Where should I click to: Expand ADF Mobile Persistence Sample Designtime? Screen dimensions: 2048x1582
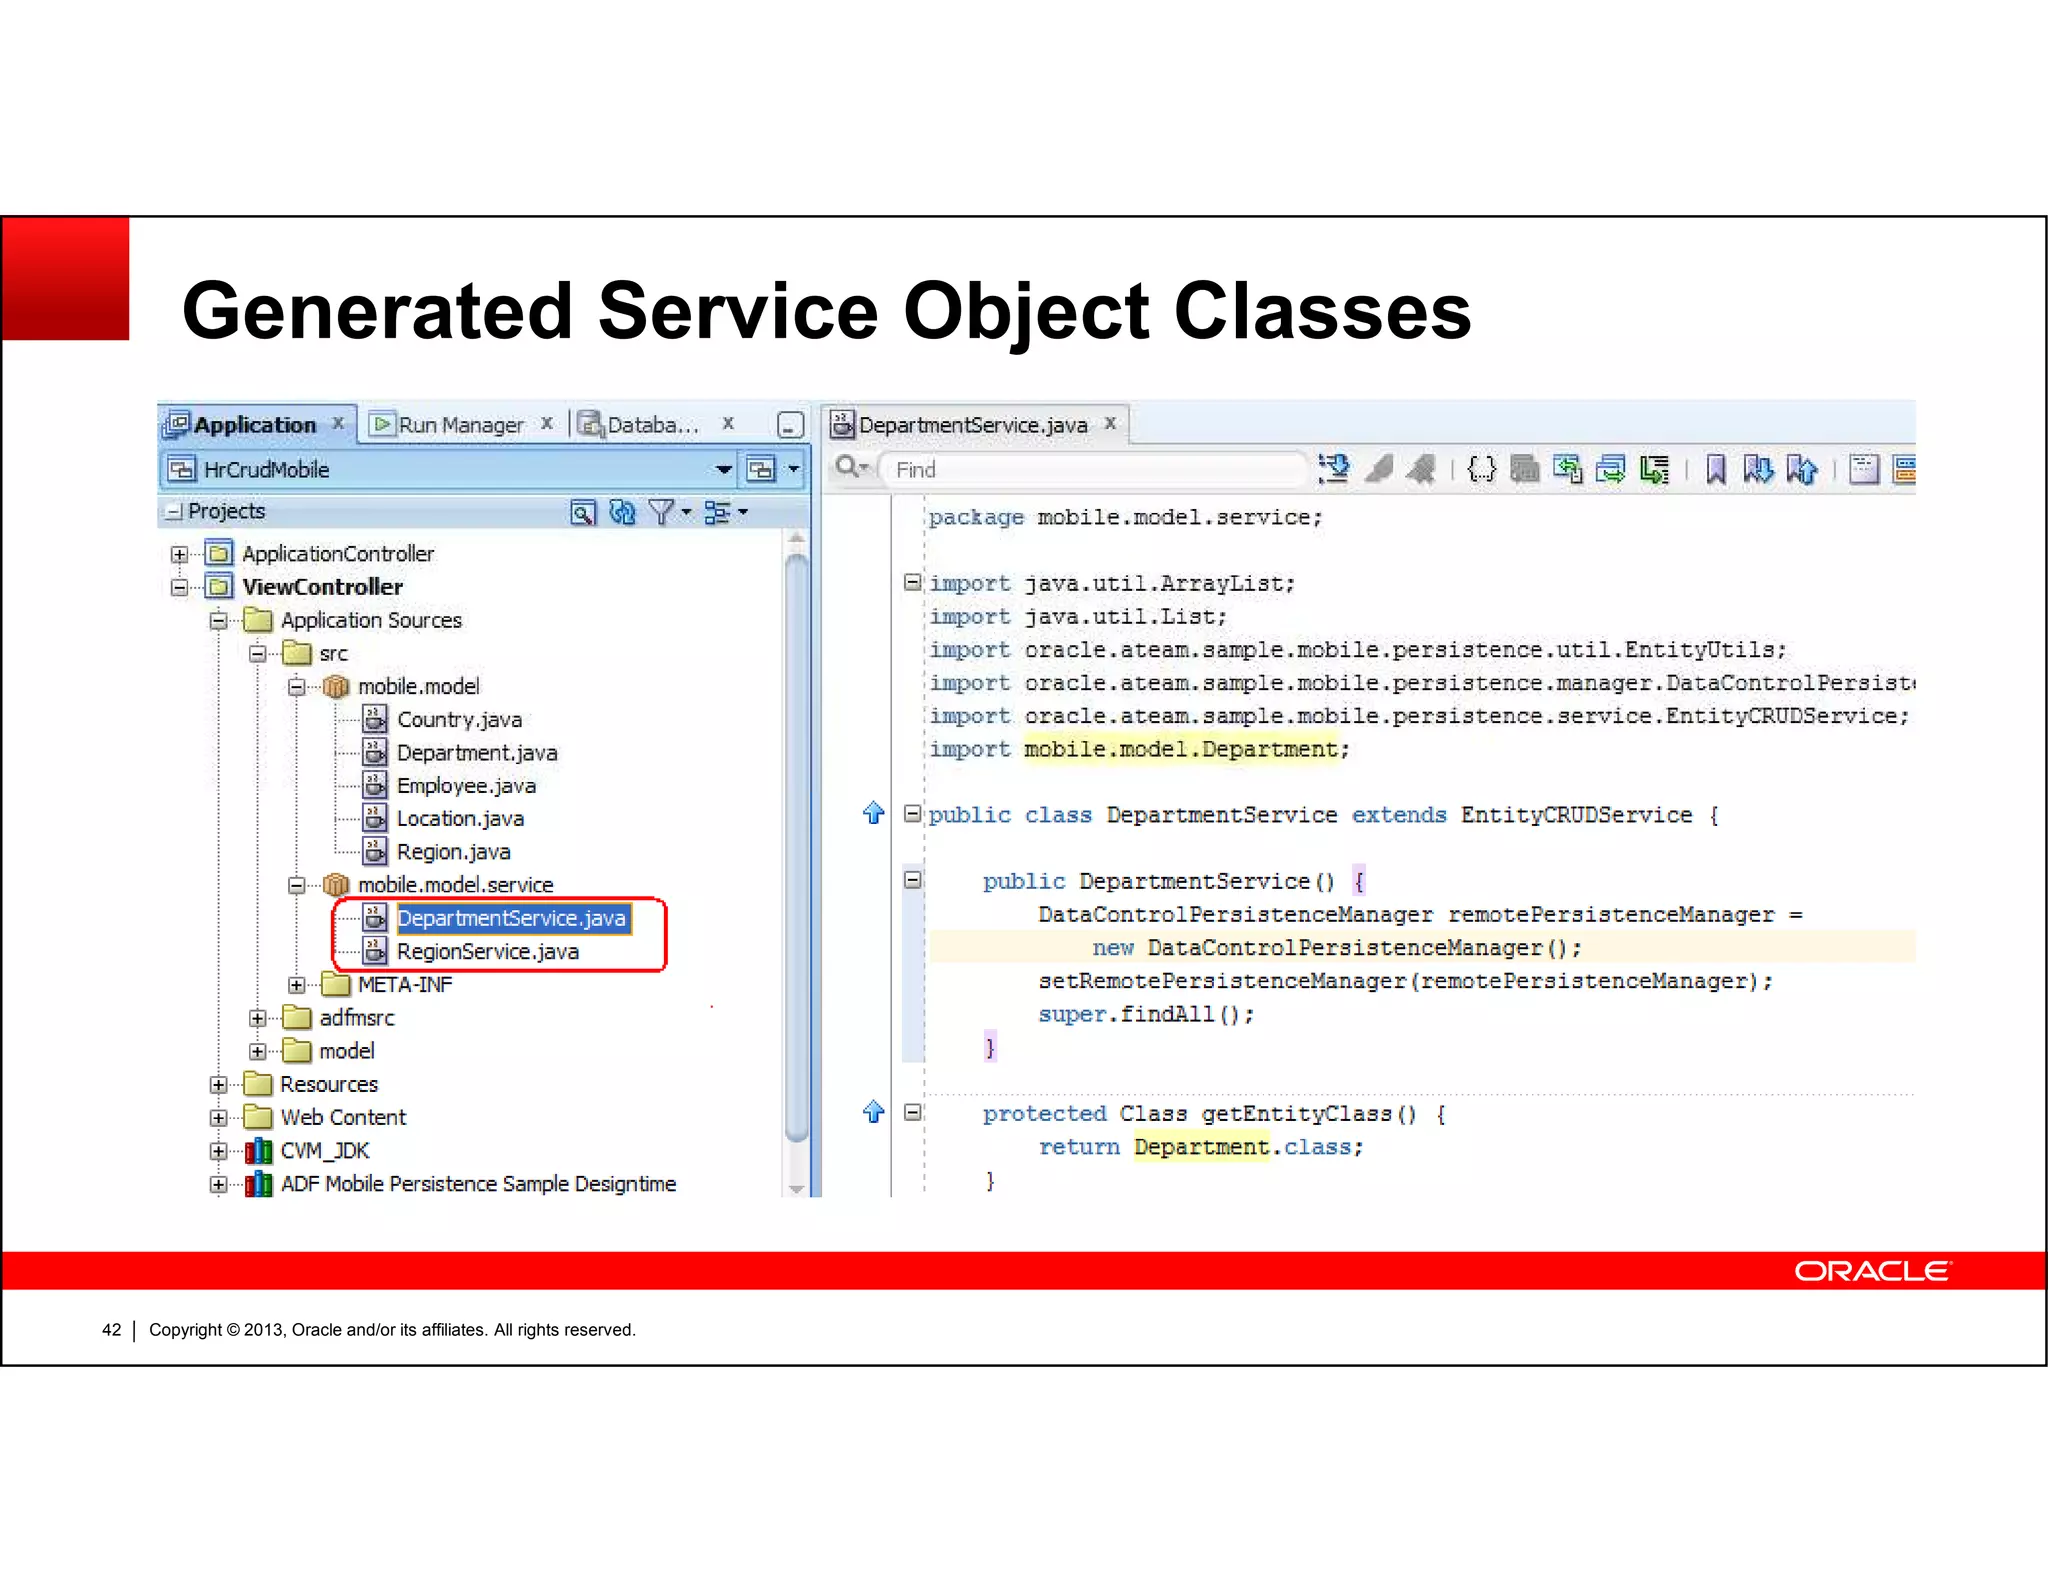pyautogui.click(x=218, y=1184)
